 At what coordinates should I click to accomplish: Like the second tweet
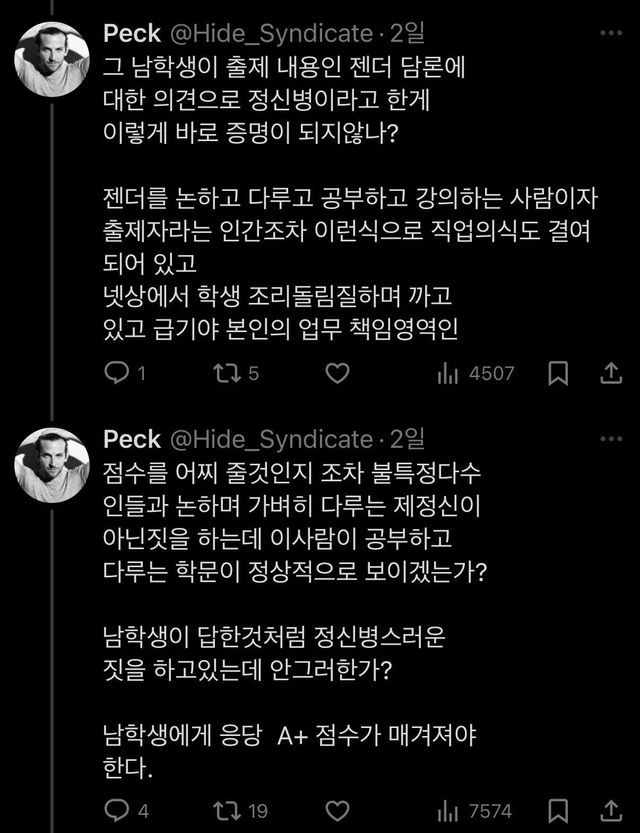(338, 810)
